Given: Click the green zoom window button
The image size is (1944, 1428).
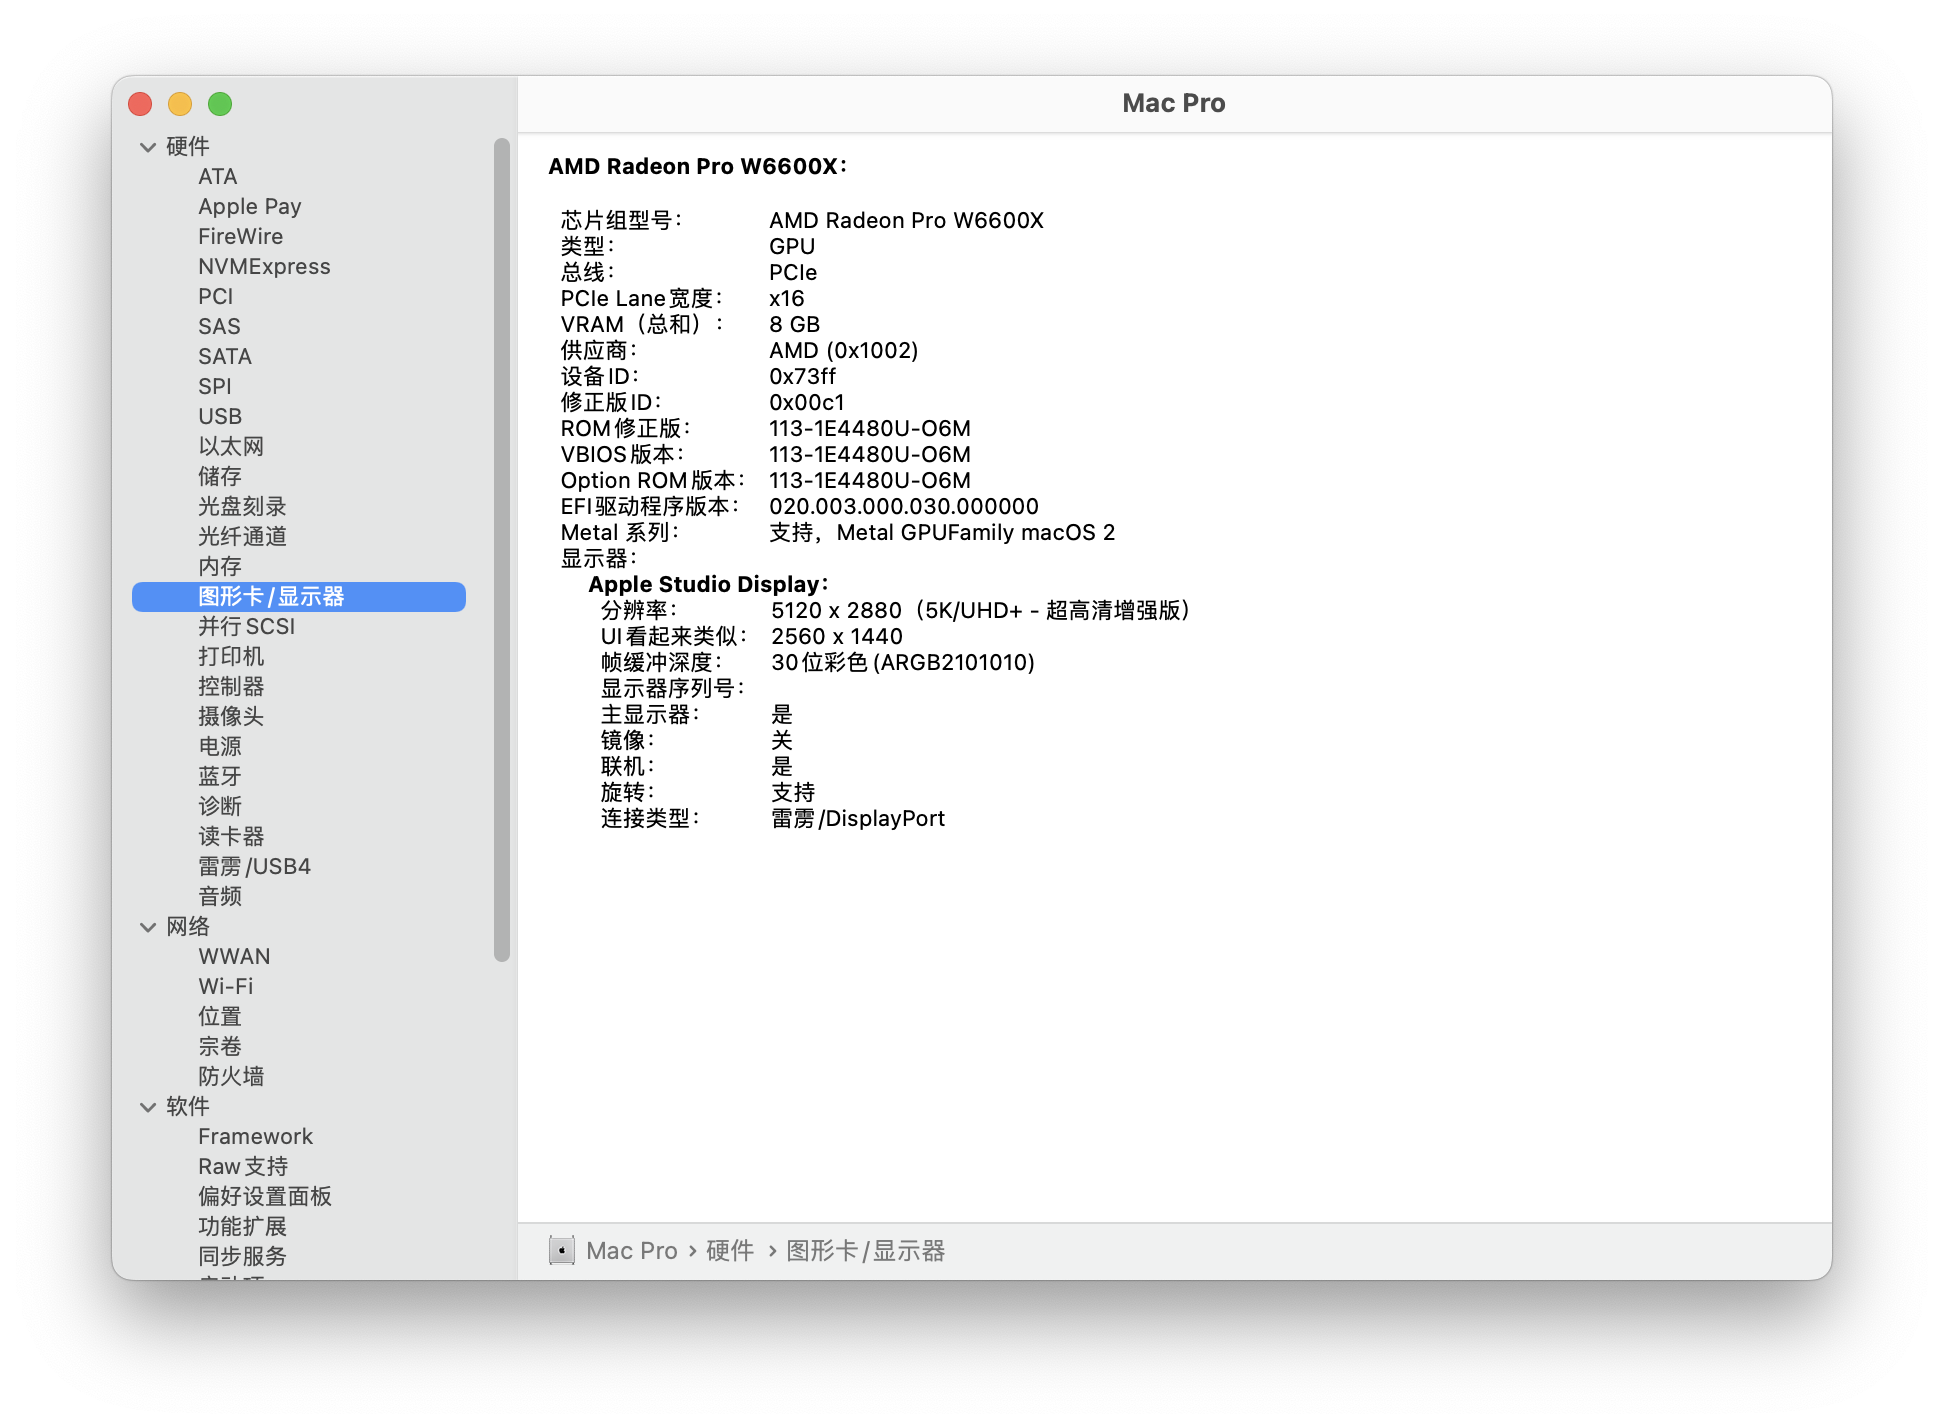Looking at the screenshot, I should point(220,104).
